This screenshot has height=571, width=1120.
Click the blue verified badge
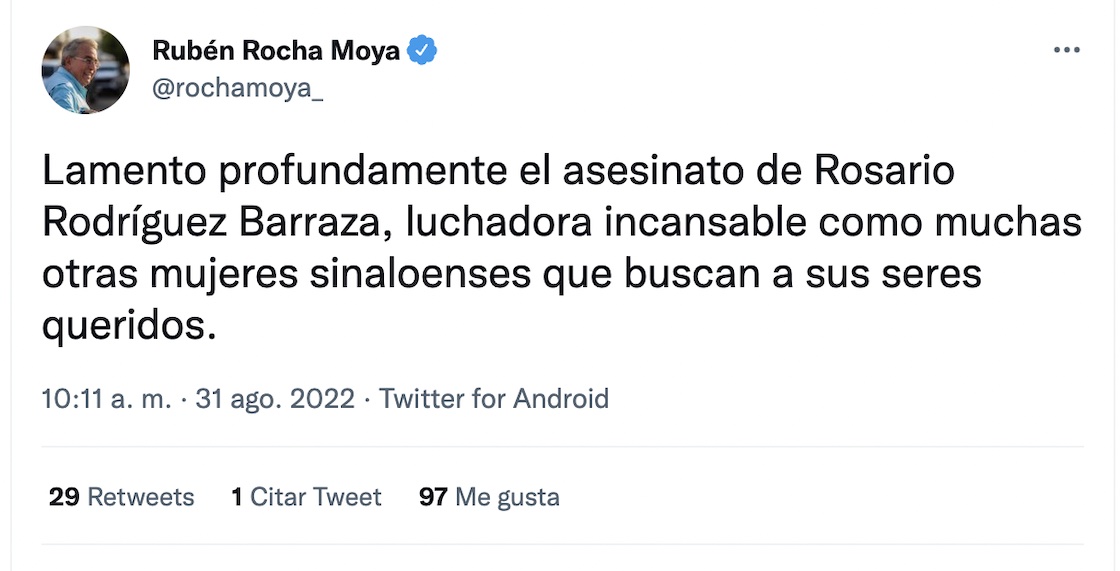coord(422,50)
